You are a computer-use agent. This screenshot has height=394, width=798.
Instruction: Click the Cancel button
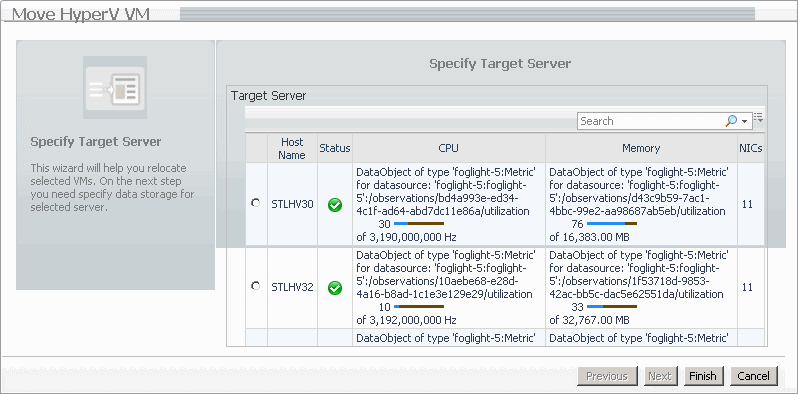click(x=754, y=376)
